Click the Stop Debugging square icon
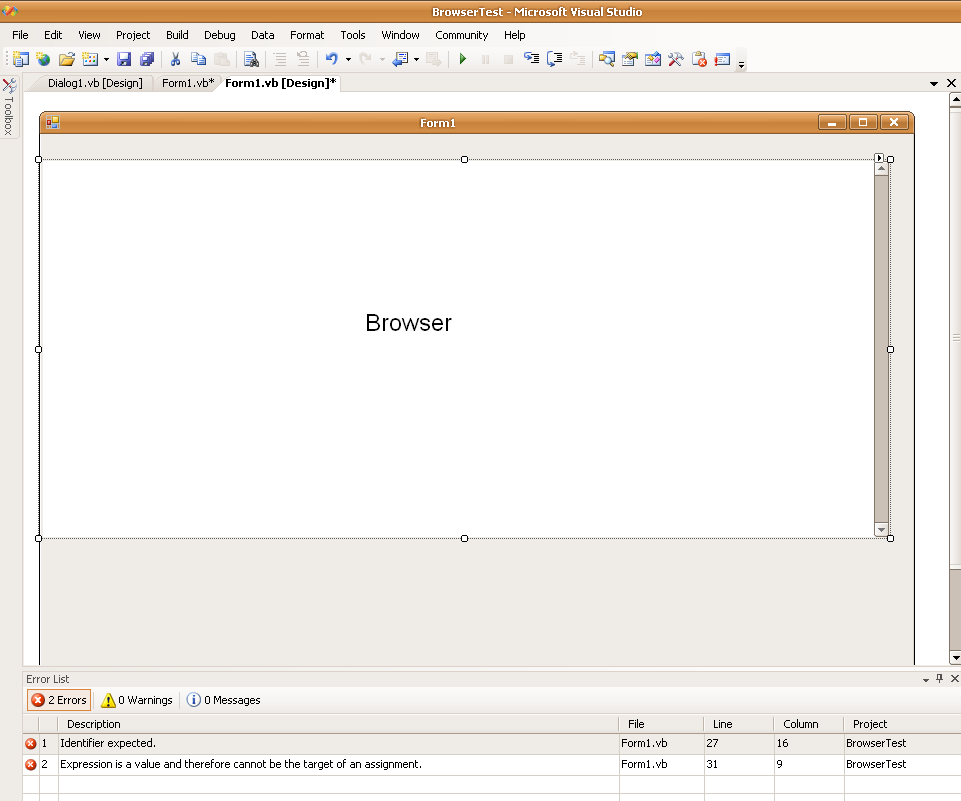Image resolution: width=961 pixels, height=801 pixels. [x=508, y=59]
